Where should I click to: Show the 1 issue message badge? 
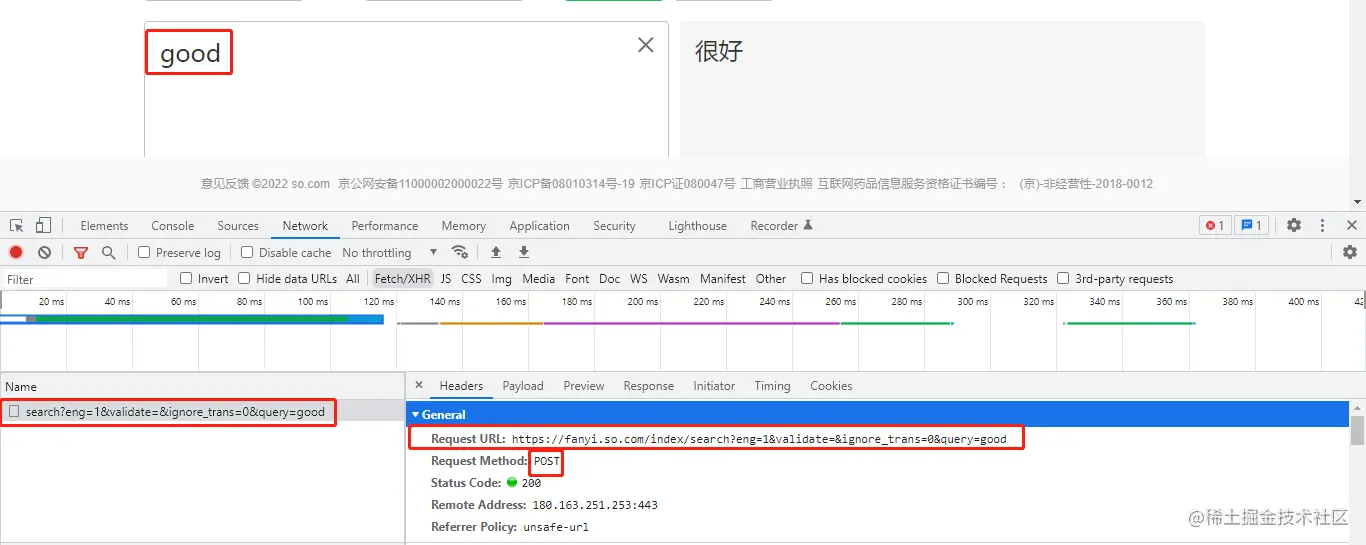pos(1252,225)
